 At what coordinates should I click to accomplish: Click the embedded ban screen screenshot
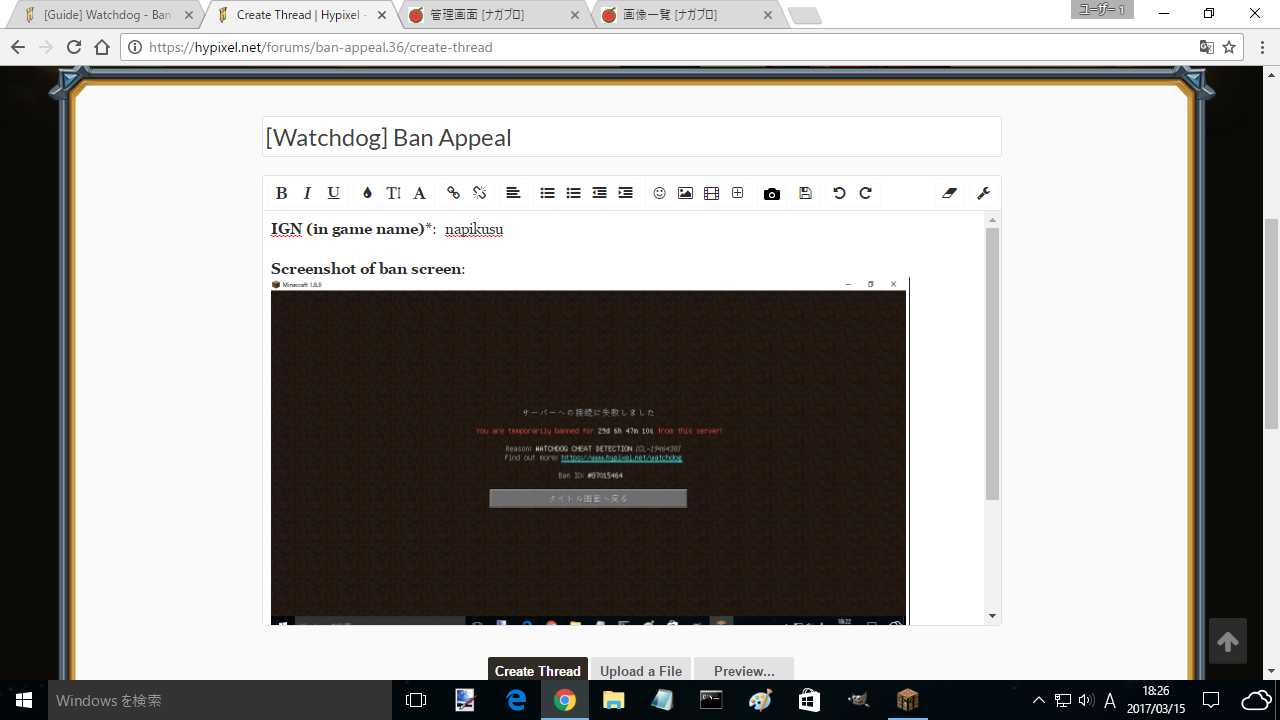(x=589, y=451)
